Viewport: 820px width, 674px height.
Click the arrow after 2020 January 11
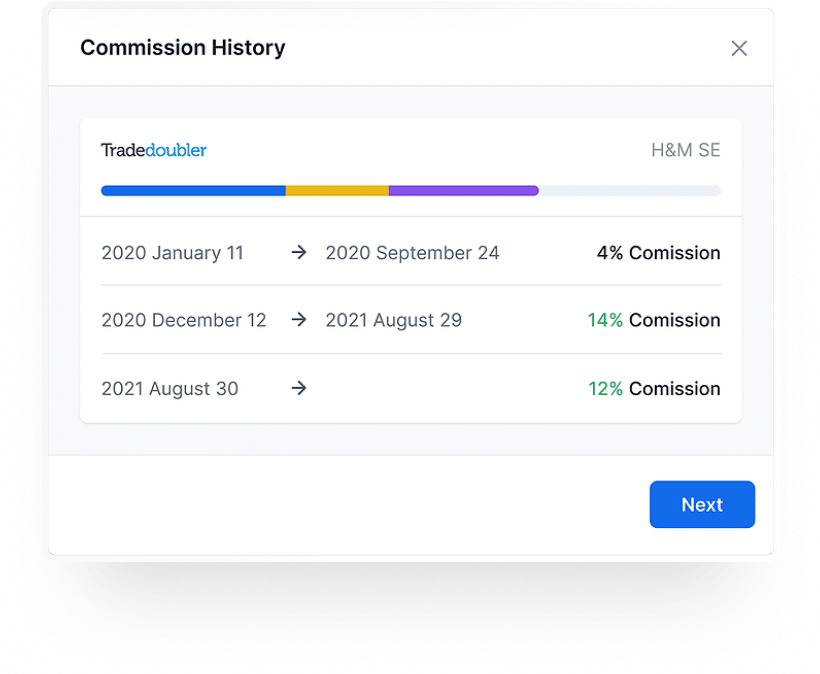click(298, 253)
